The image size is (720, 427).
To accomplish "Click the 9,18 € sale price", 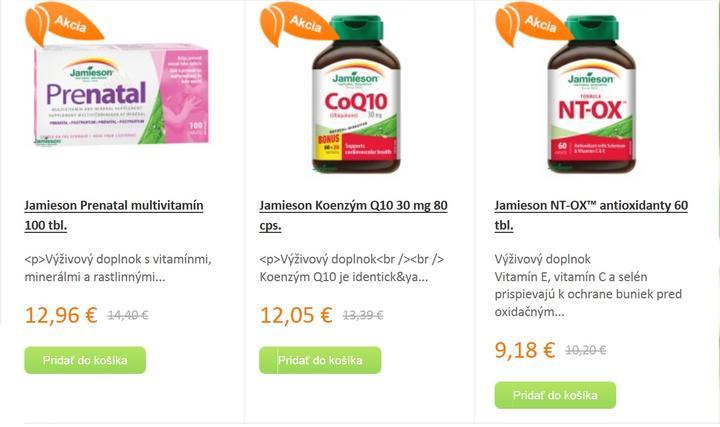I will tap(525, 350).
